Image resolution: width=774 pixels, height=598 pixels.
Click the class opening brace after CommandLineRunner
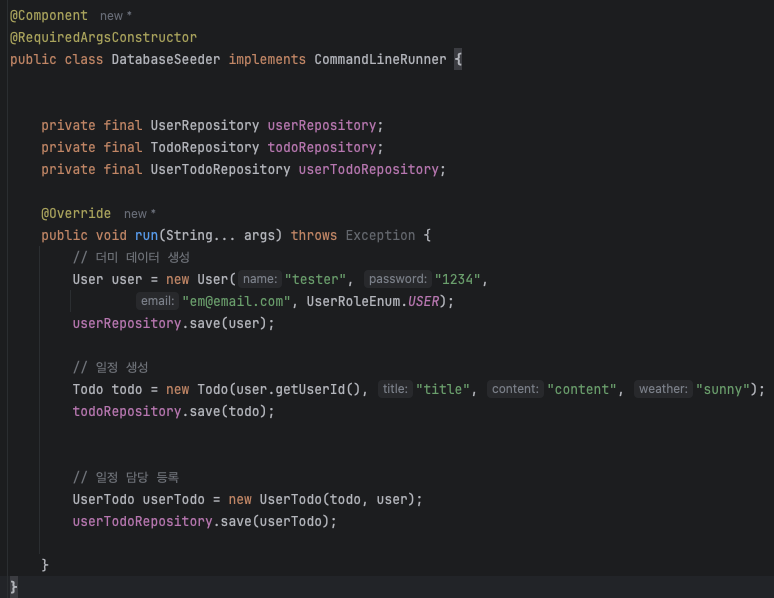pyautogui.click(x=458, y=60)
